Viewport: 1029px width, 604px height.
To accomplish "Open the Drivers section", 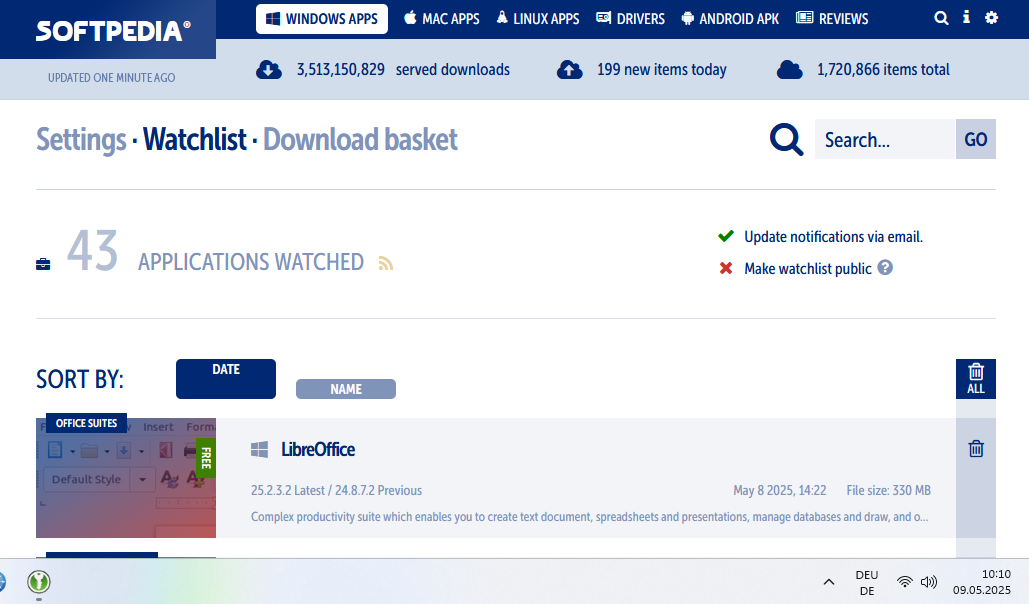I will (x=631, y=19).
